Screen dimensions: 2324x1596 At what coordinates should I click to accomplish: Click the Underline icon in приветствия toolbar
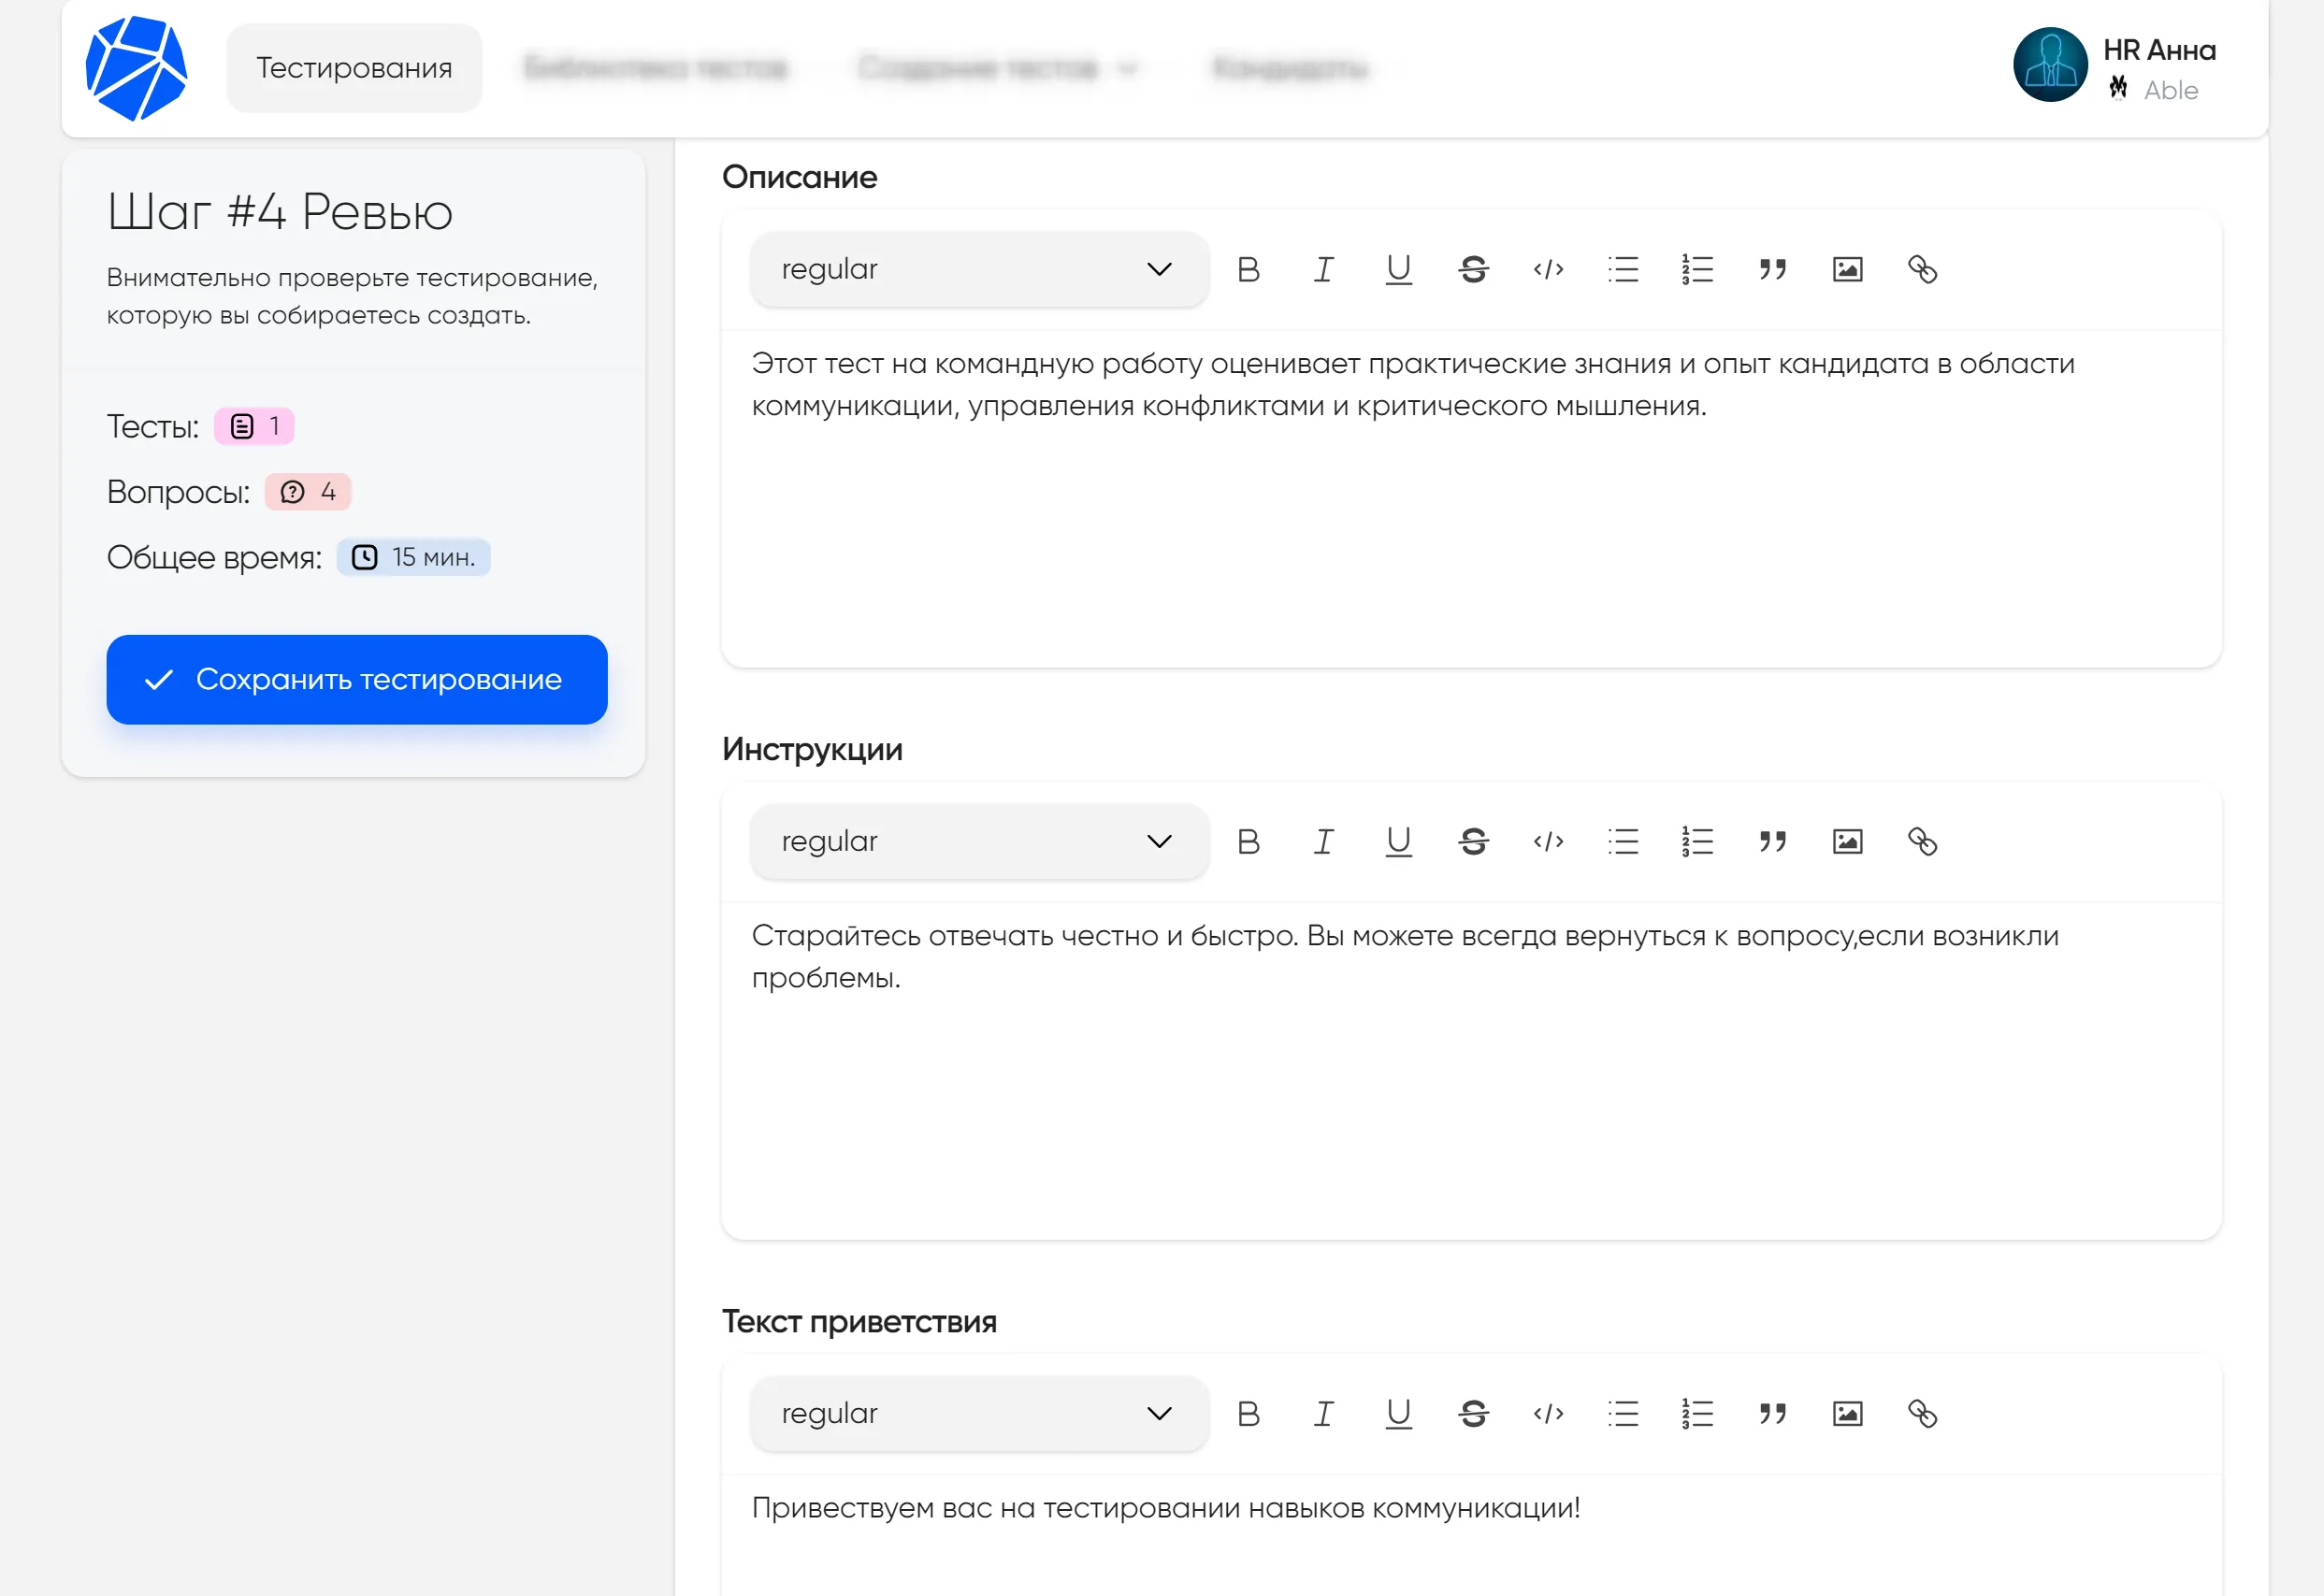[1395, 1413]
